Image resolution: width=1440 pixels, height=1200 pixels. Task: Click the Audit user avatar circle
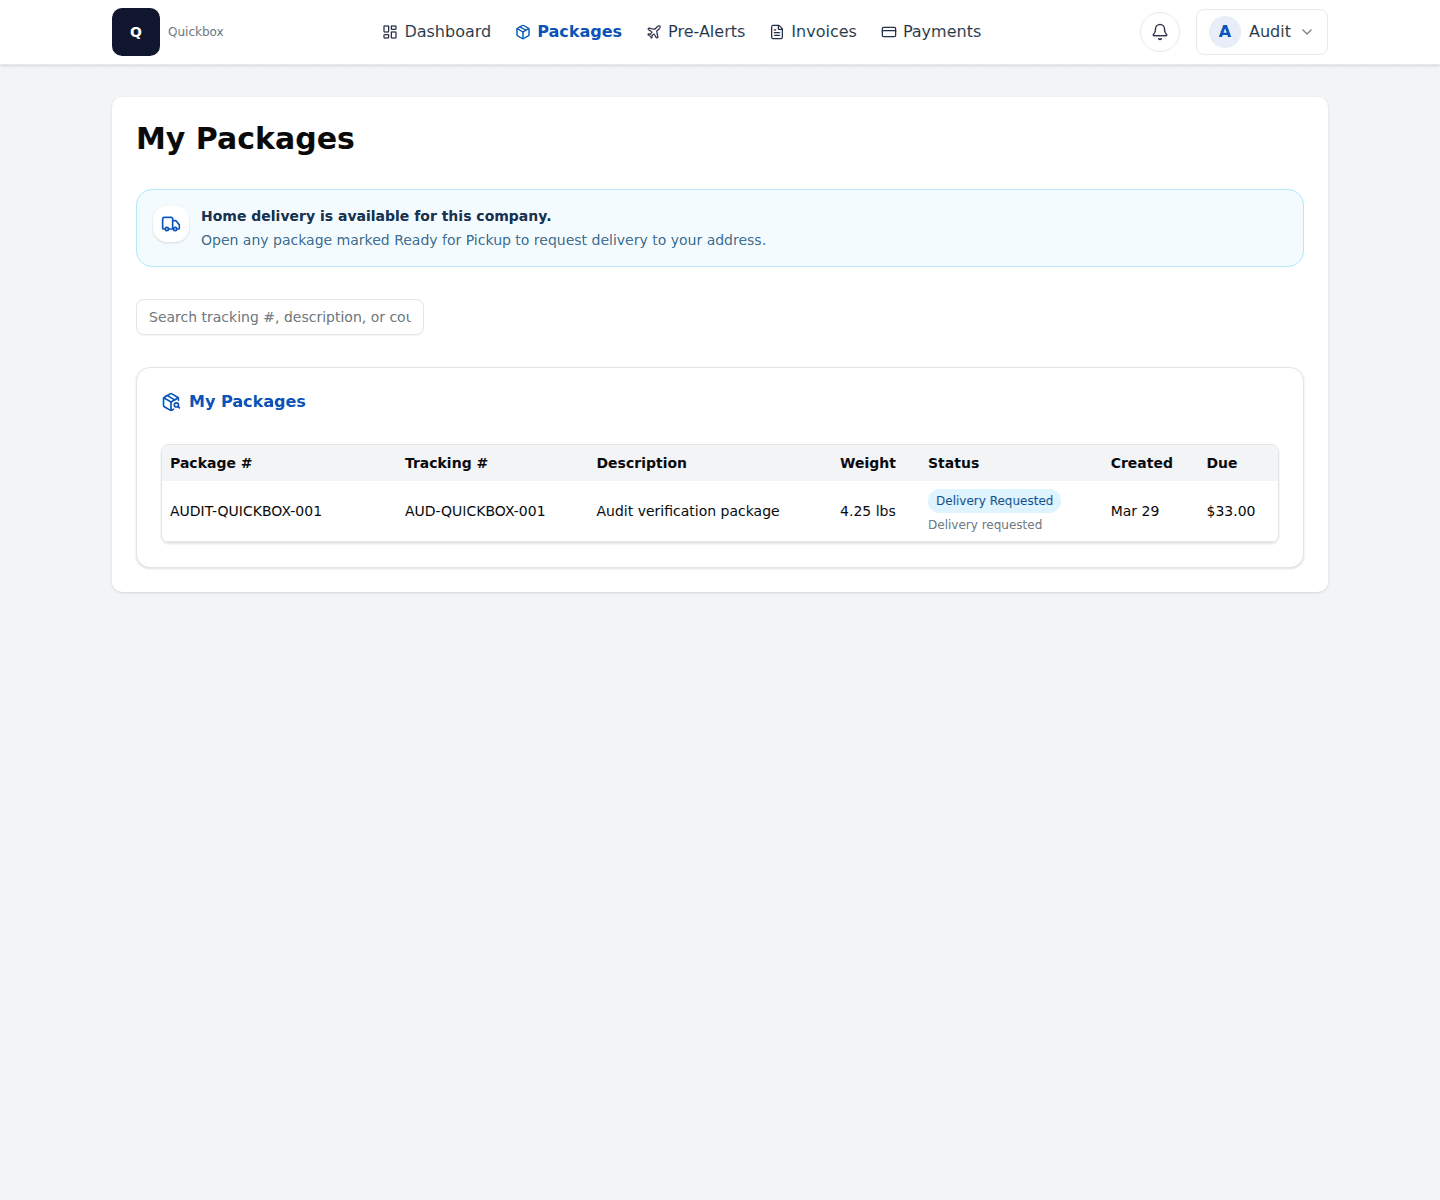click(x=1224, y=31)
